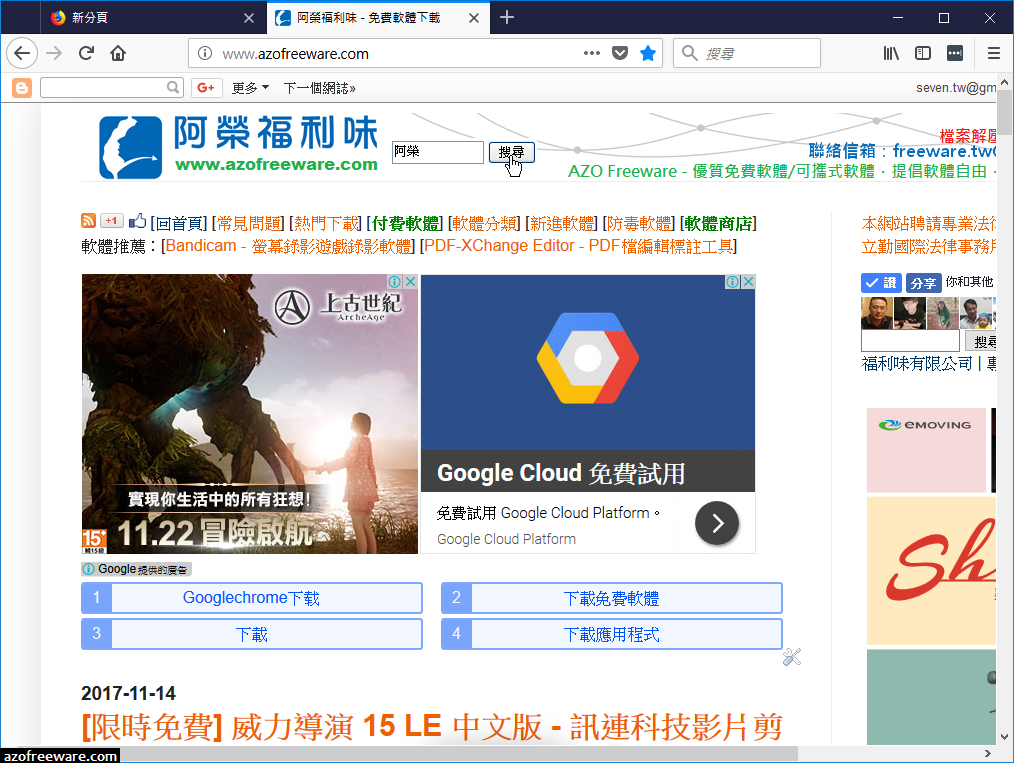Open the Firefox hamburger menu
This screenshot has width=1014, height=763.
click(x=994, y=53)
